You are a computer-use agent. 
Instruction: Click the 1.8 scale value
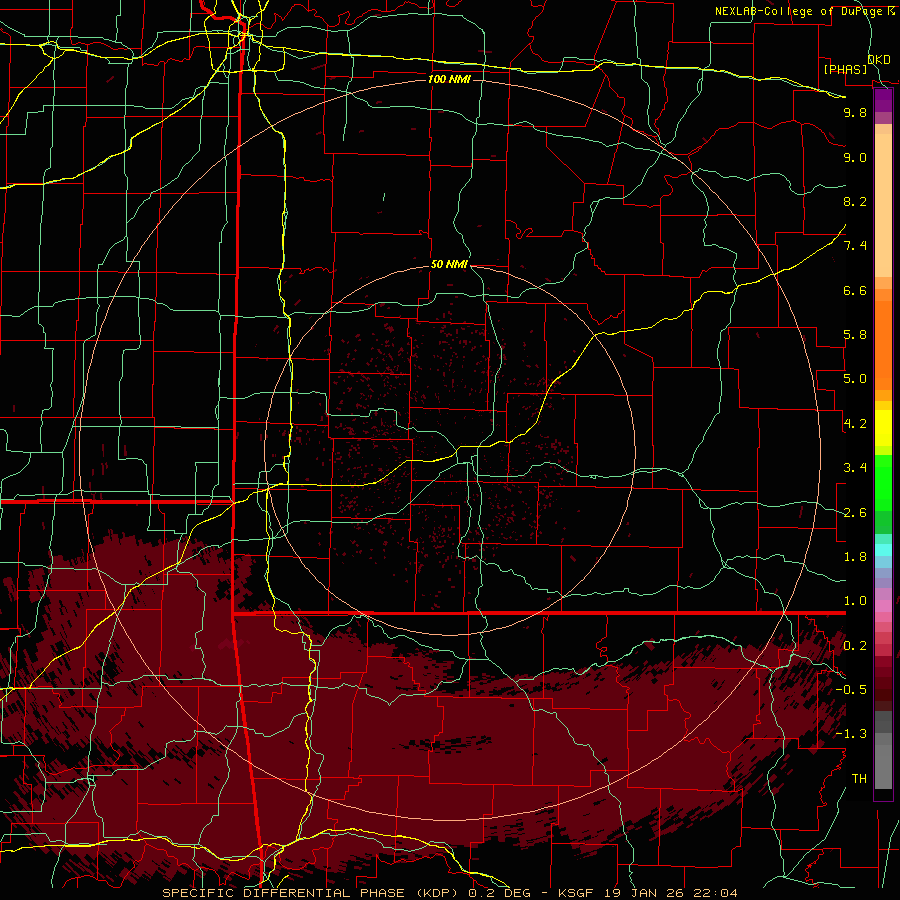[855, 557]
